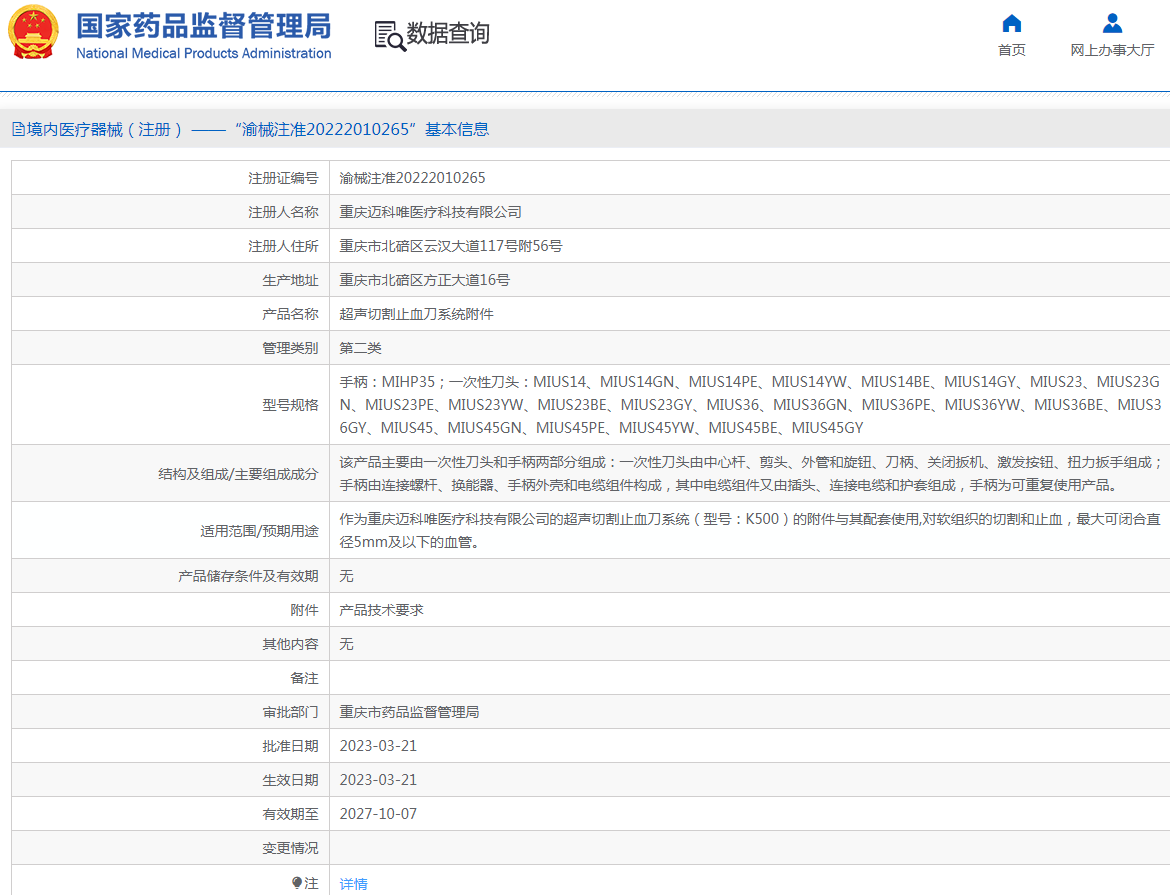The image size is (1170, 895).
Task: Click the person icon above 网上办事大厅
Action: click(1110, 22)
